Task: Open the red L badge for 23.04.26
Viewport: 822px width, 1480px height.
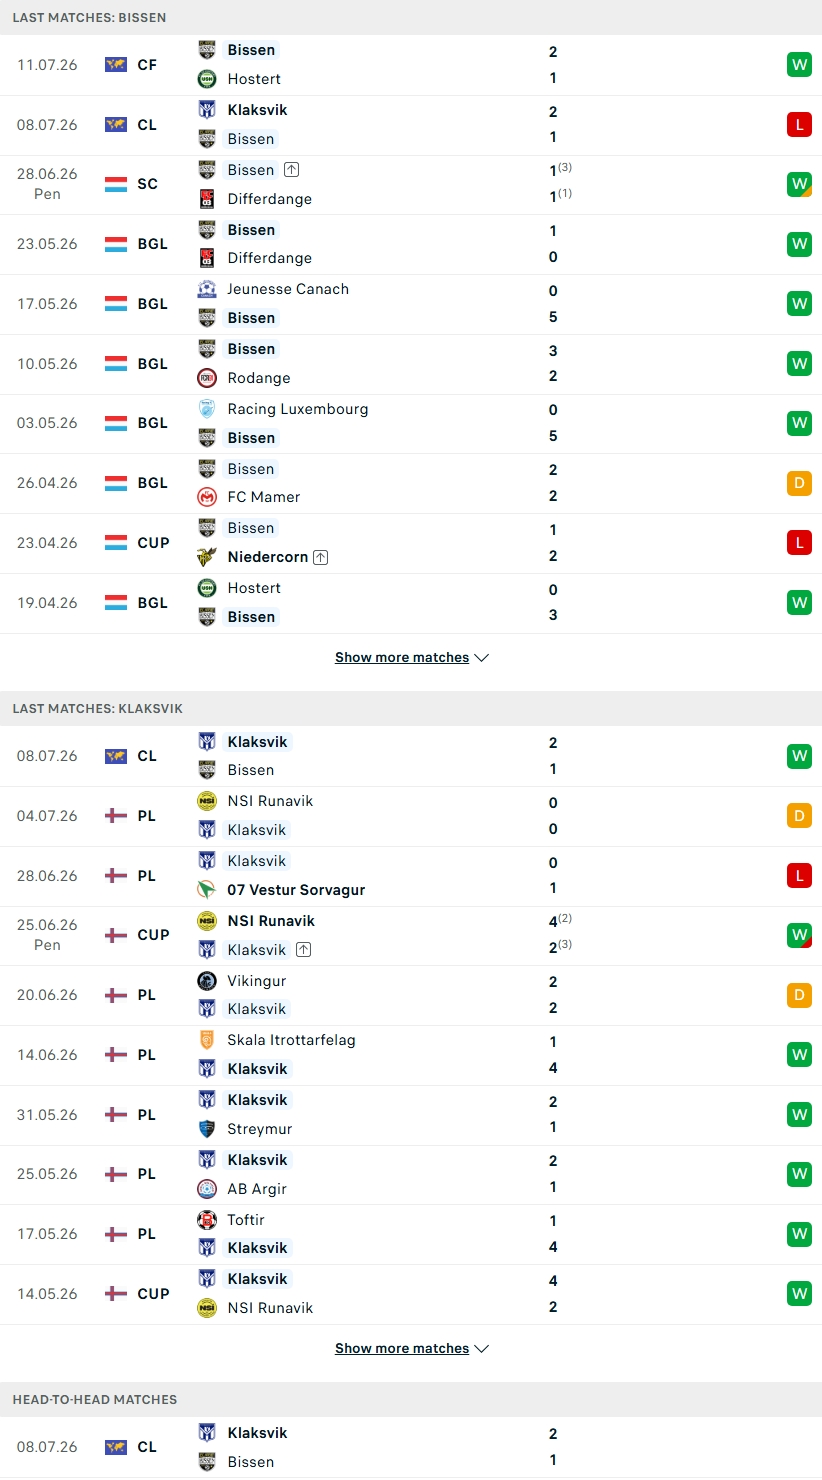Action: pyautogui.click(x=799, y=542)
